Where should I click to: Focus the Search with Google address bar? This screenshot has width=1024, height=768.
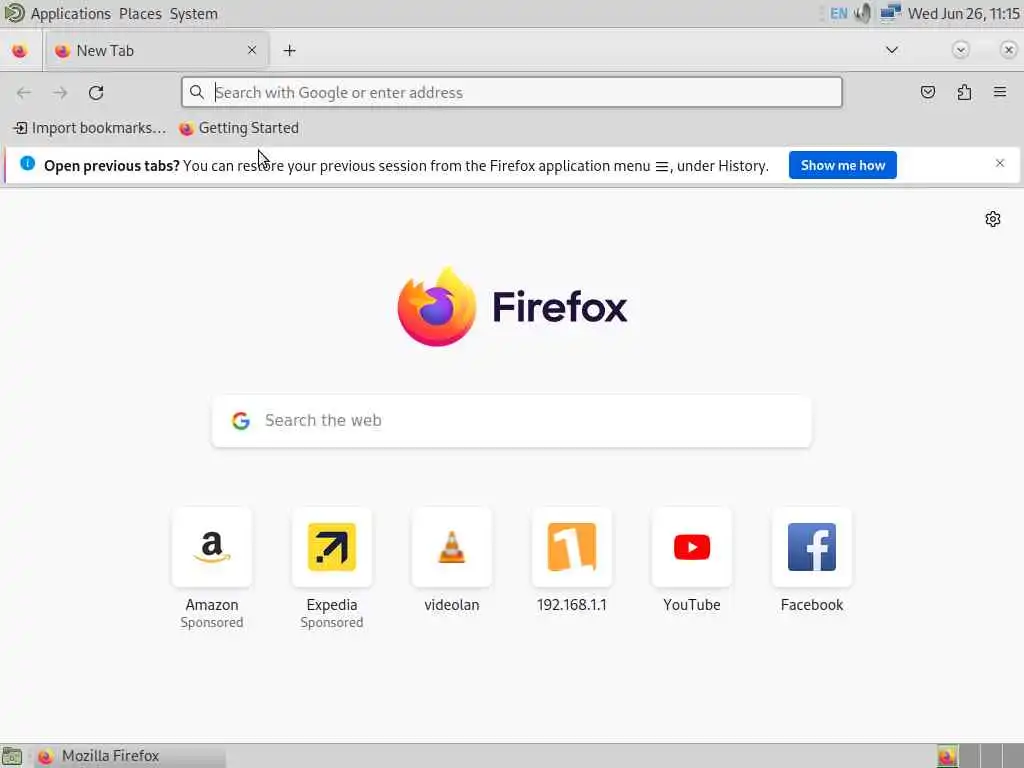(512, 92)
